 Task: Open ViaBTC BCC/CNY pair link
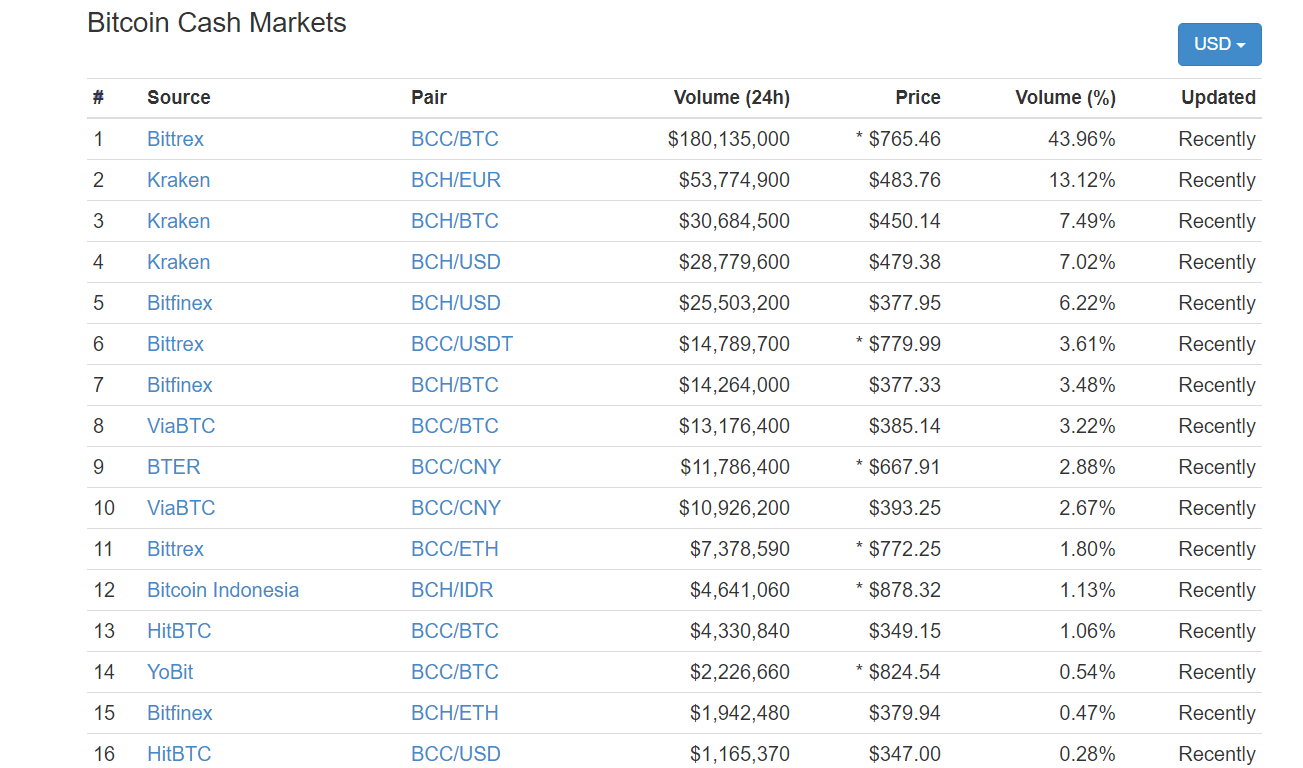click(455, 508)
